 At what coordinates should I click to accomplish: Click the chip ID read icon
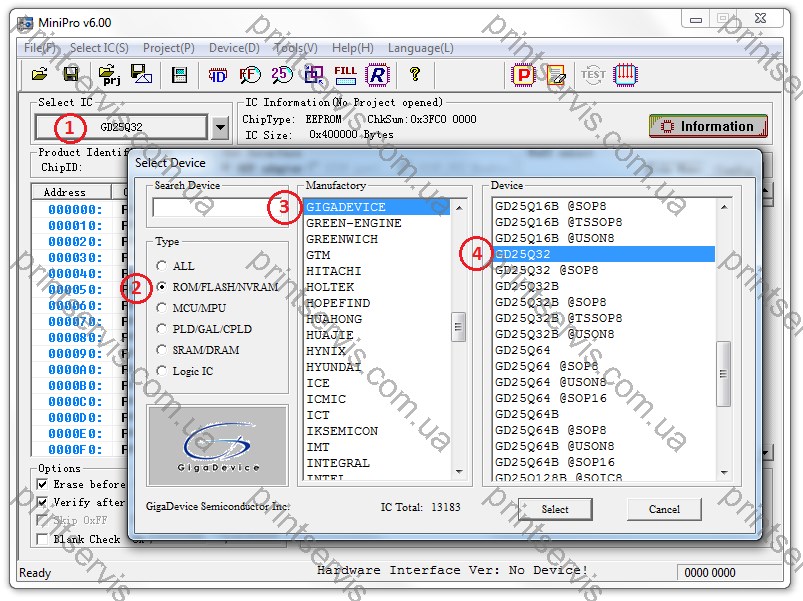[218, 75]
